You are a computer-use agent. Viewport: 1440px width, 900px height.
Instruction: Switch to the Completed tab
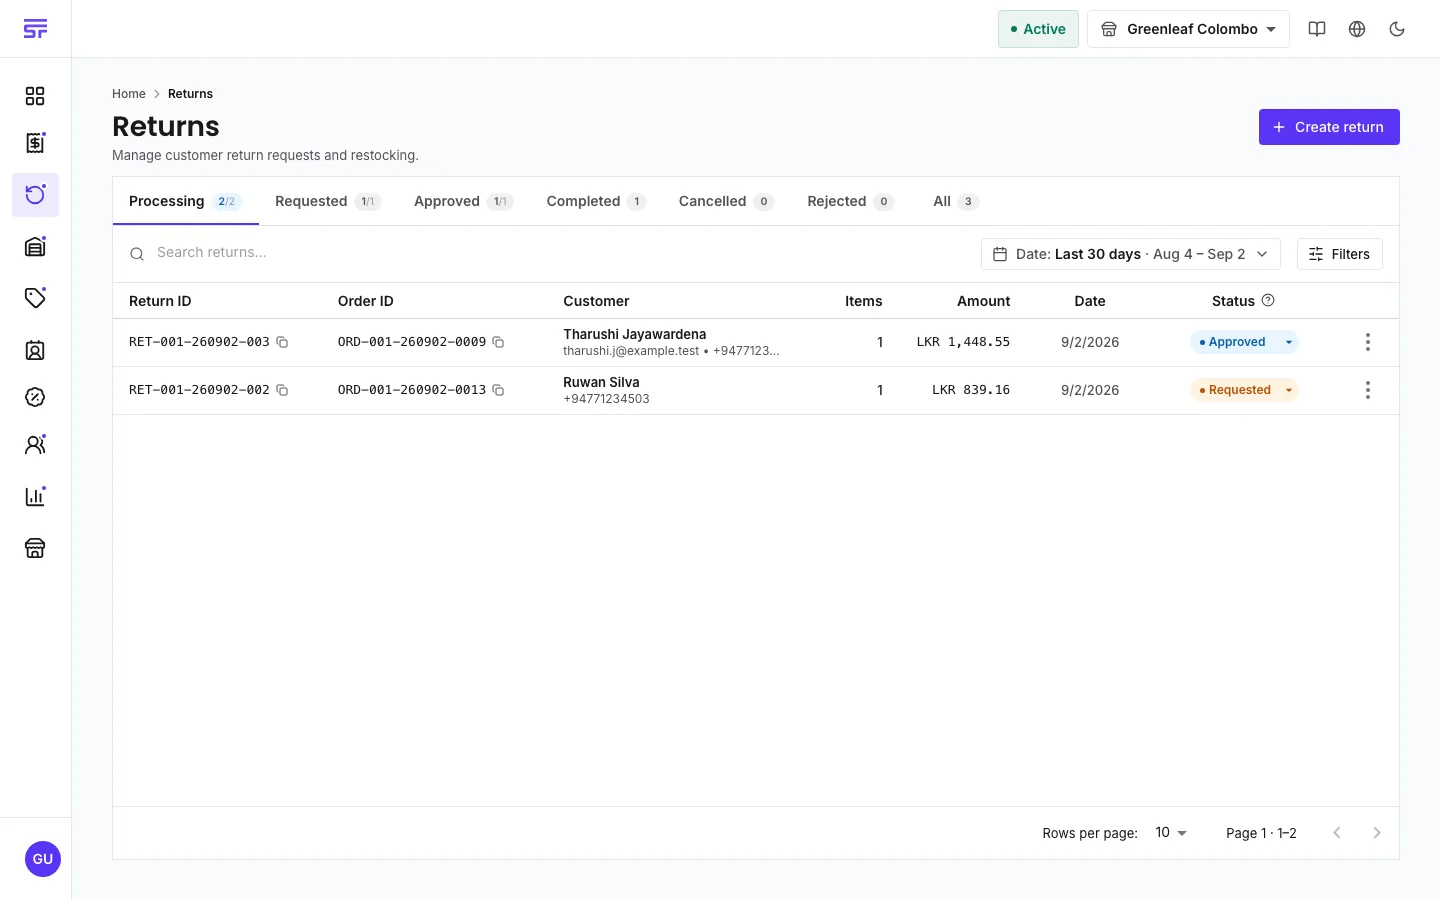[x=596, y=201]
